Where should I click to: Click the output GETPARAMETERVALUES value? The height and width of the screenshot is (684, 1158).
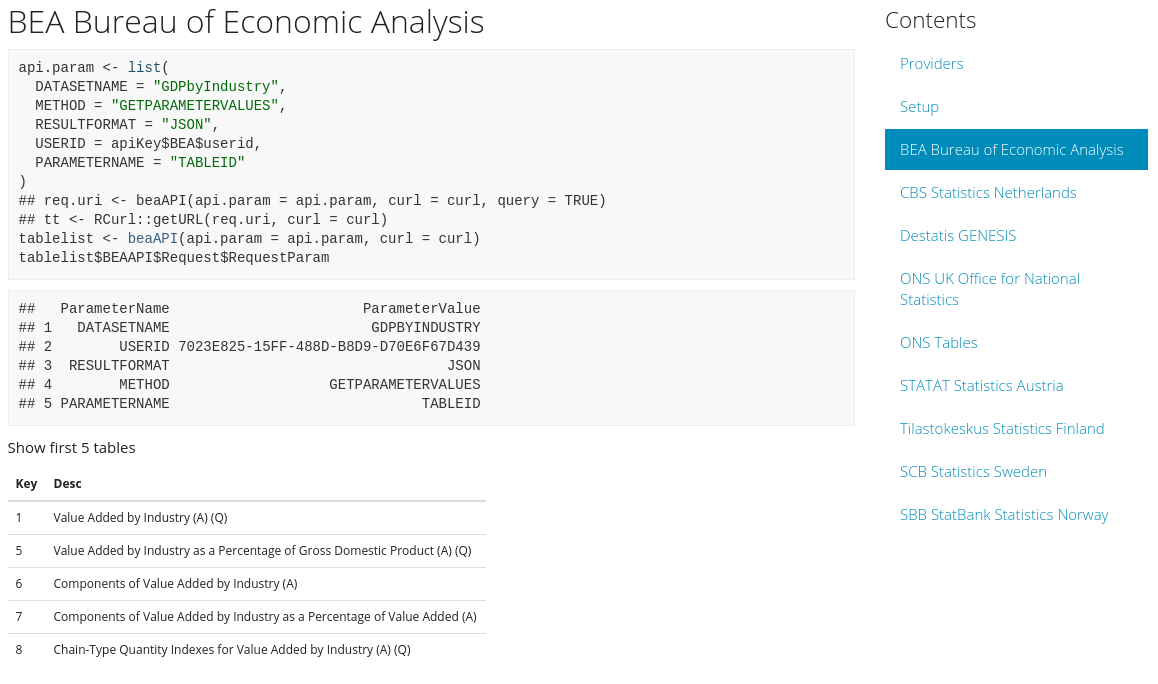(x=405, y=384)
